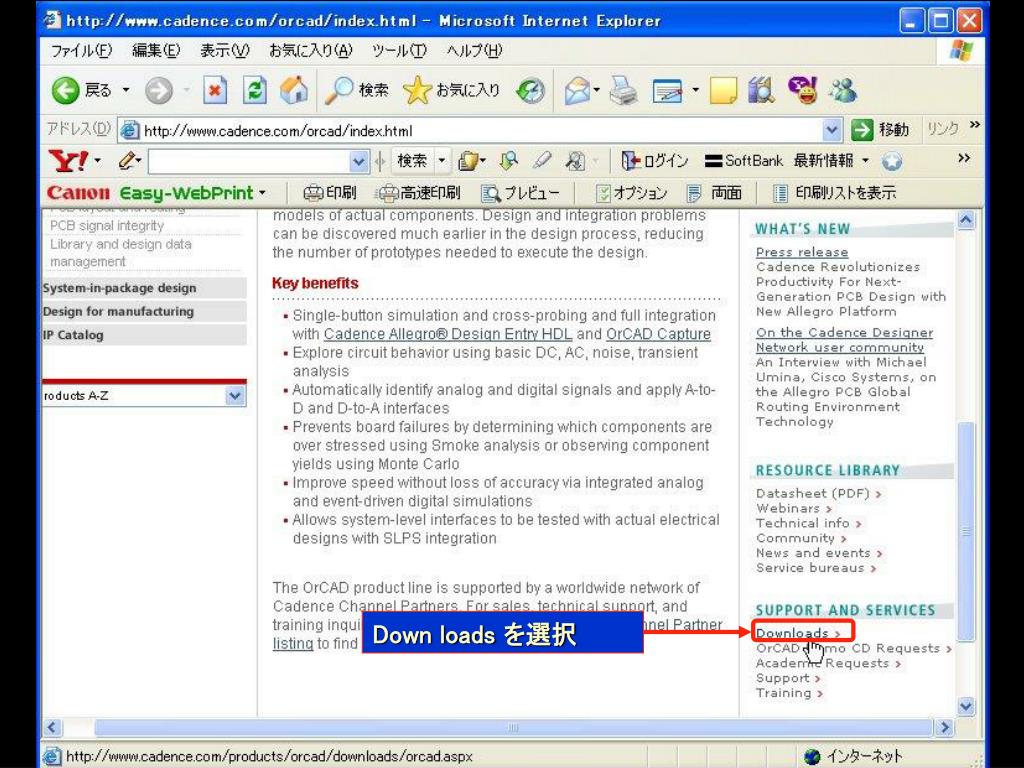Click the vertical scrollbar down arrow

tap(965, 706)
